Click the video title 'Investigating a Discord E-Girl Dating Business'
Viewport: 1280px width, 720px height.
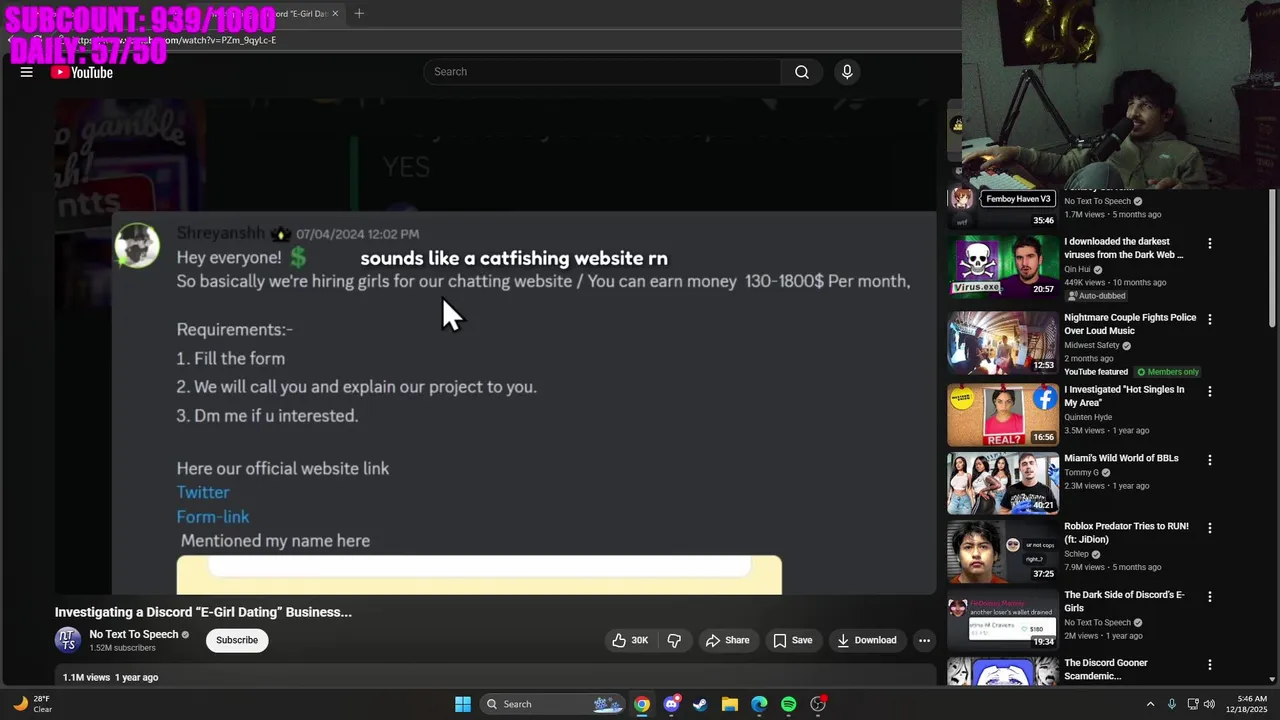(203, 612)
